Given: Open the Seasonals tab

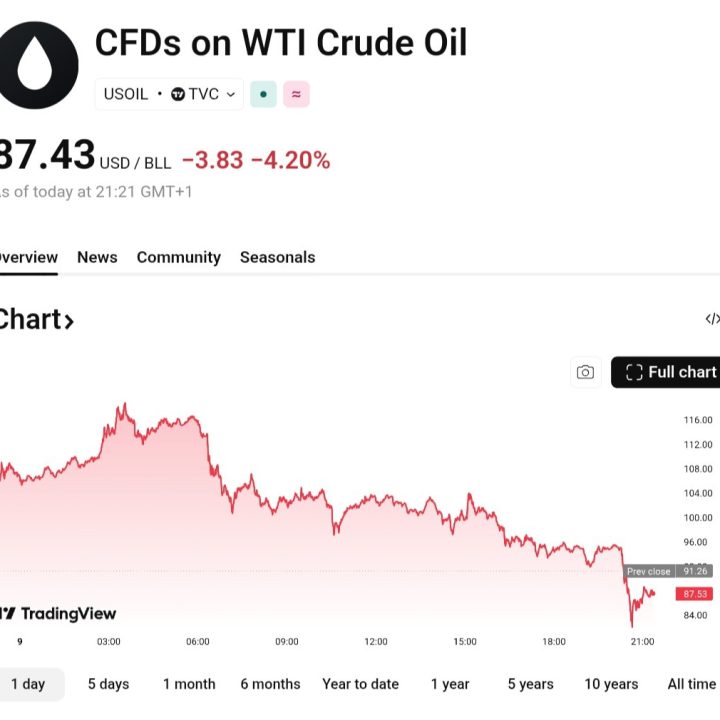Looking at the screenshot, I should coord(277,257).
